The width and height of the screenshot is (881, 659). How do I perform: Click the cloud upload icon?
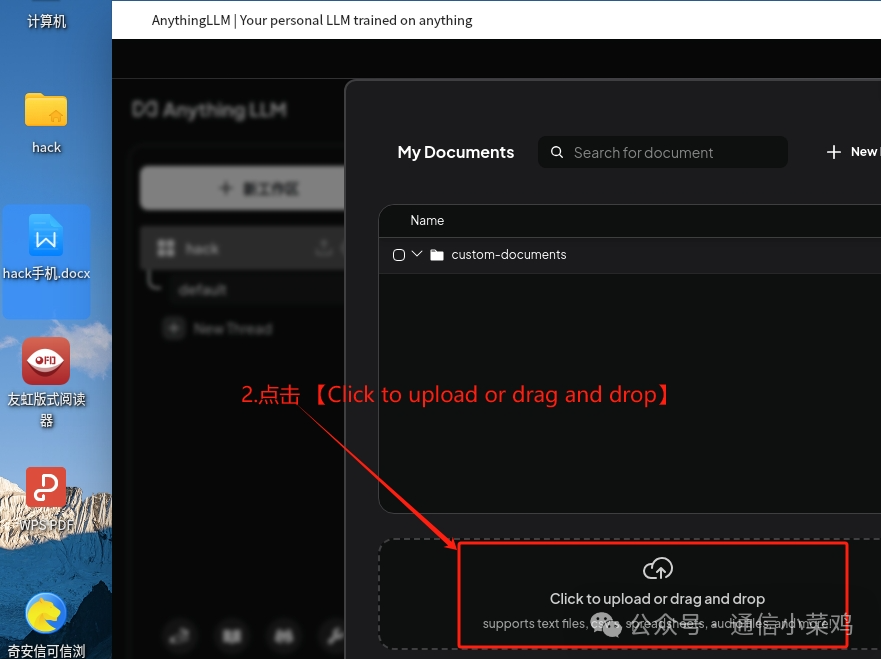(658, 569)
